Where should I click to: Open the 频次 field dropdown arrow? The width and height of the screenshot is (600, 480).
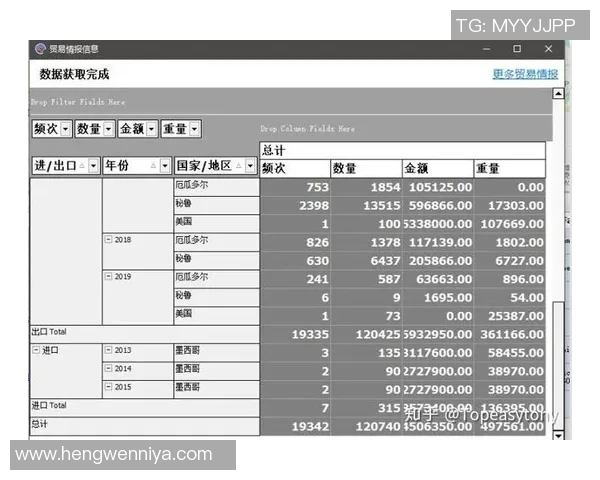coord(65,129)
